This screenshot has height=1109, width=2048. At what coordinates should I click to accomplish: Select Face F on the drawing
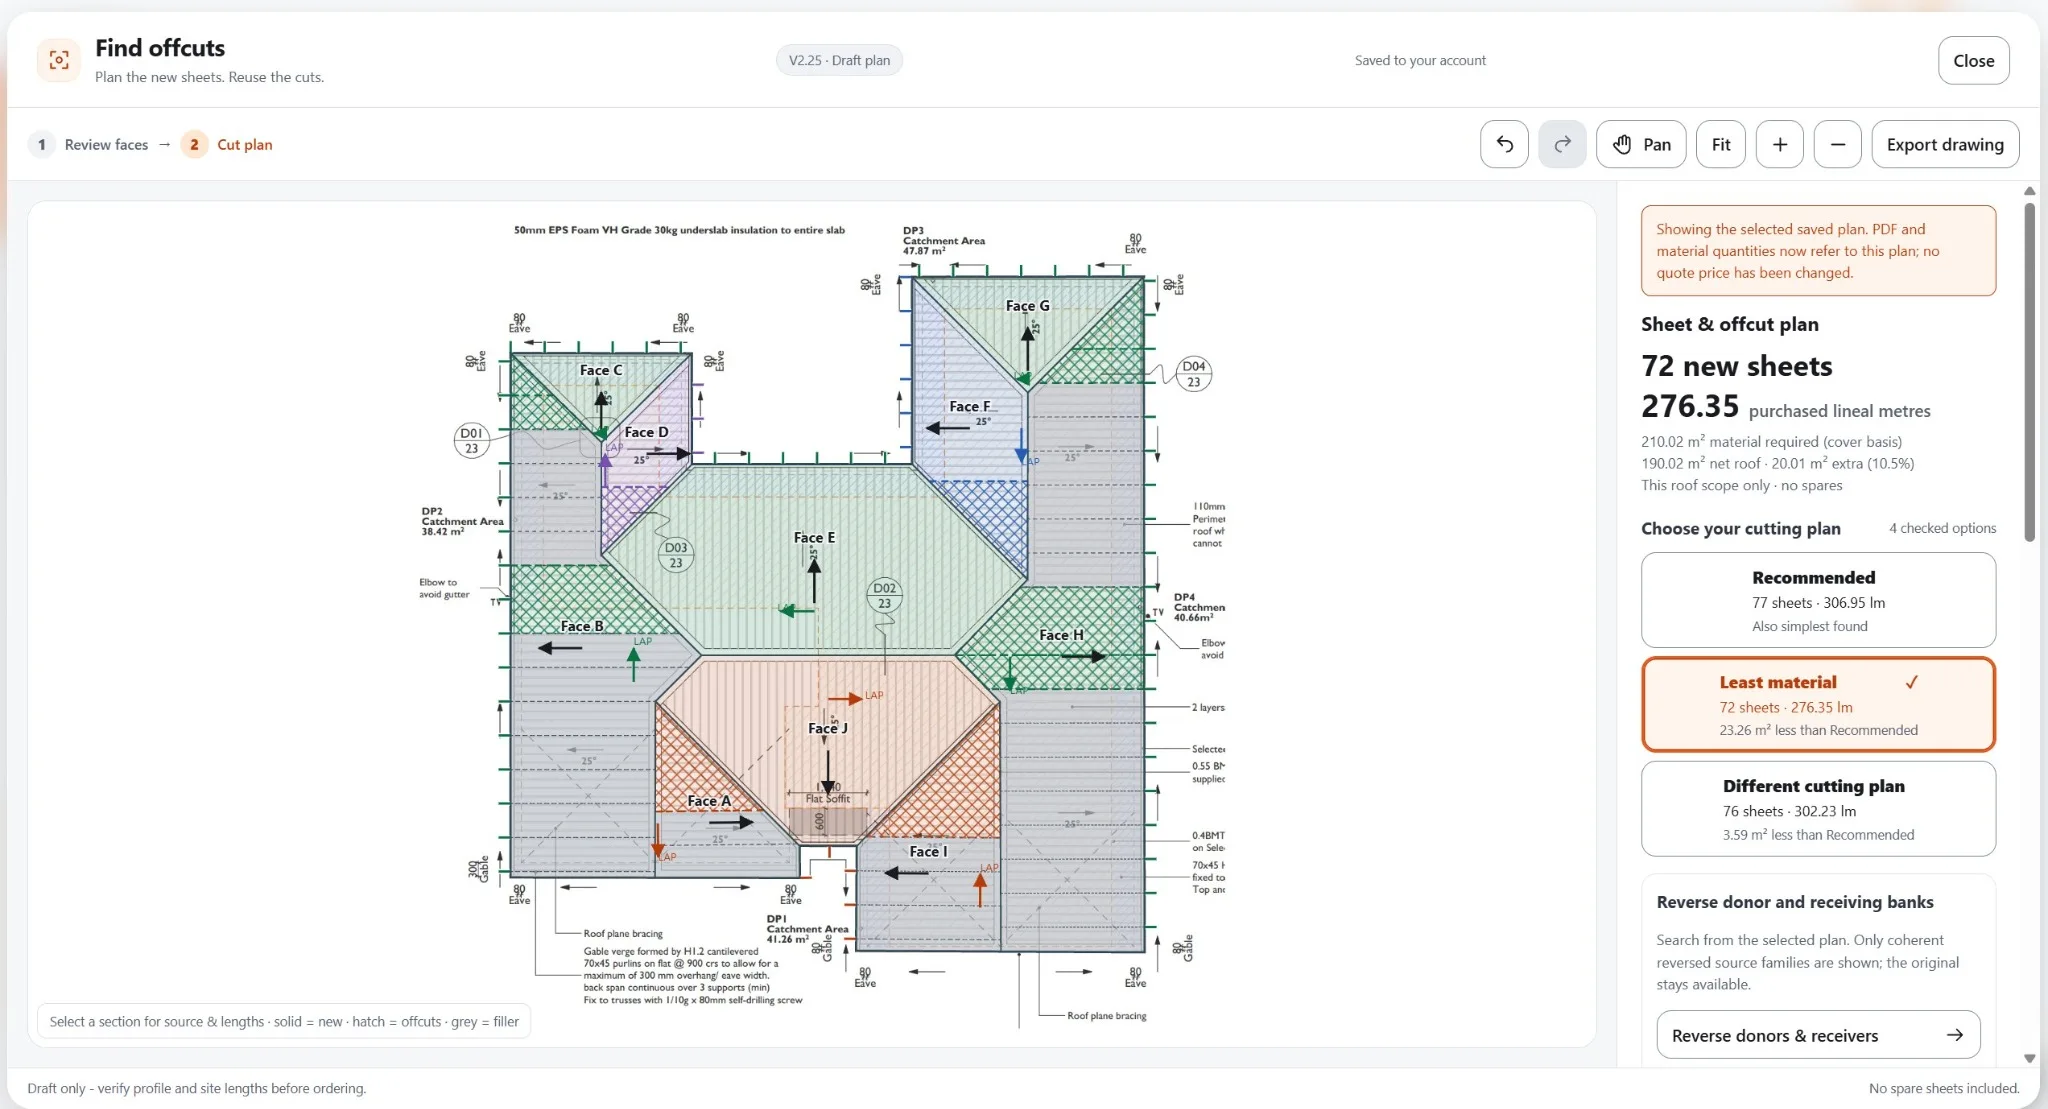pyautogui.click(x=969, y=406)
